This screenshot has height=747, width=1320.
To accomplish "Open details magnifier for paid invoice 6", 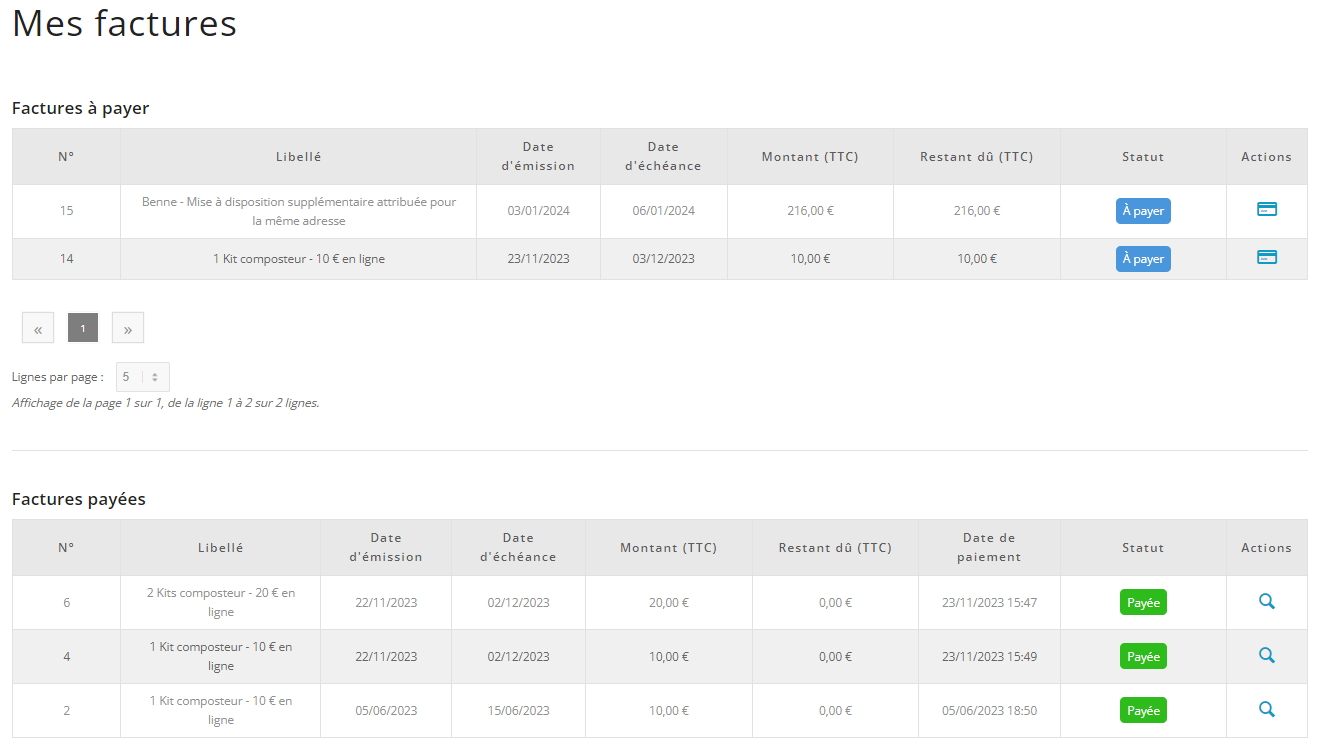I will coord(1266,601).
